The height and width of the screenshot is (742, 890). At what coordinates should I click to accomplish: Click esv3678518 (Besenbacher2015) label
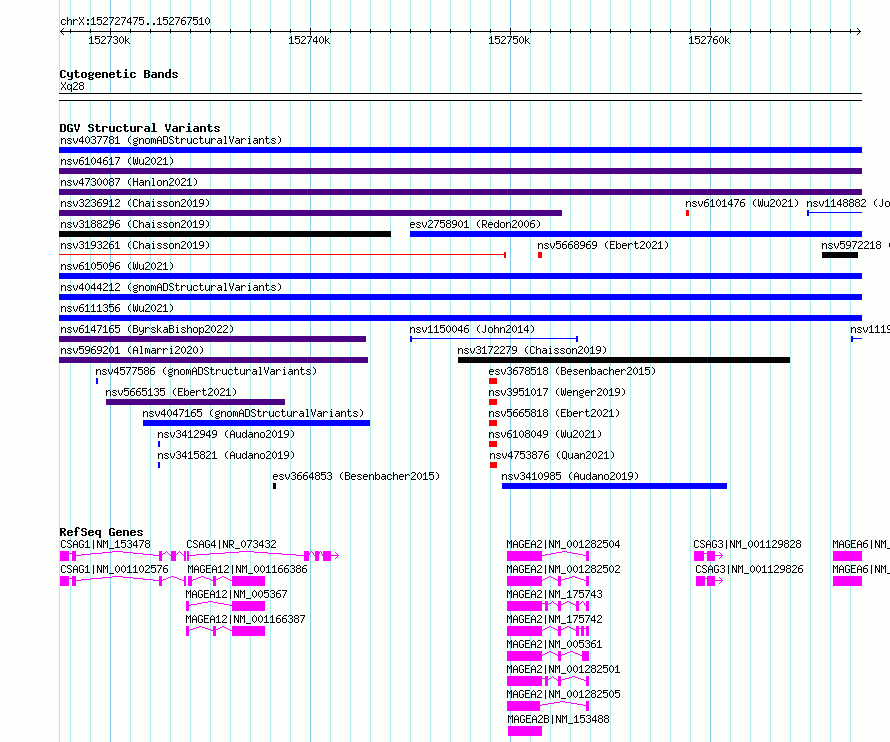click(572, 371)
